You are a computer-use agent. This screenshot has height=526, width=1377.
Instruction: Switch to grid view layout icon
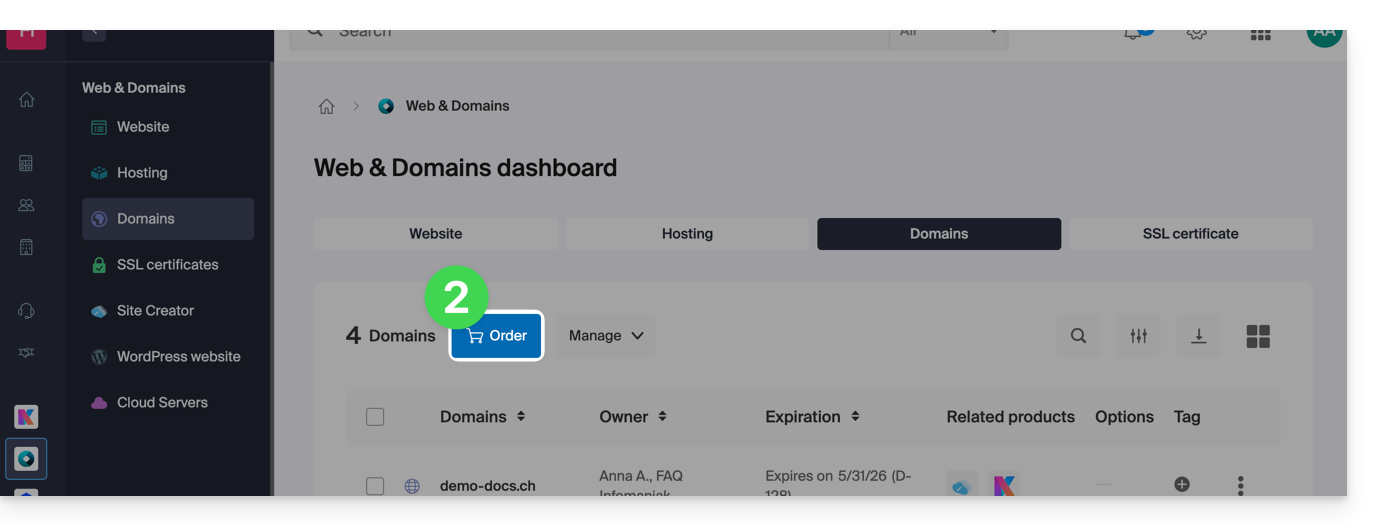(x=1258, y=336)
